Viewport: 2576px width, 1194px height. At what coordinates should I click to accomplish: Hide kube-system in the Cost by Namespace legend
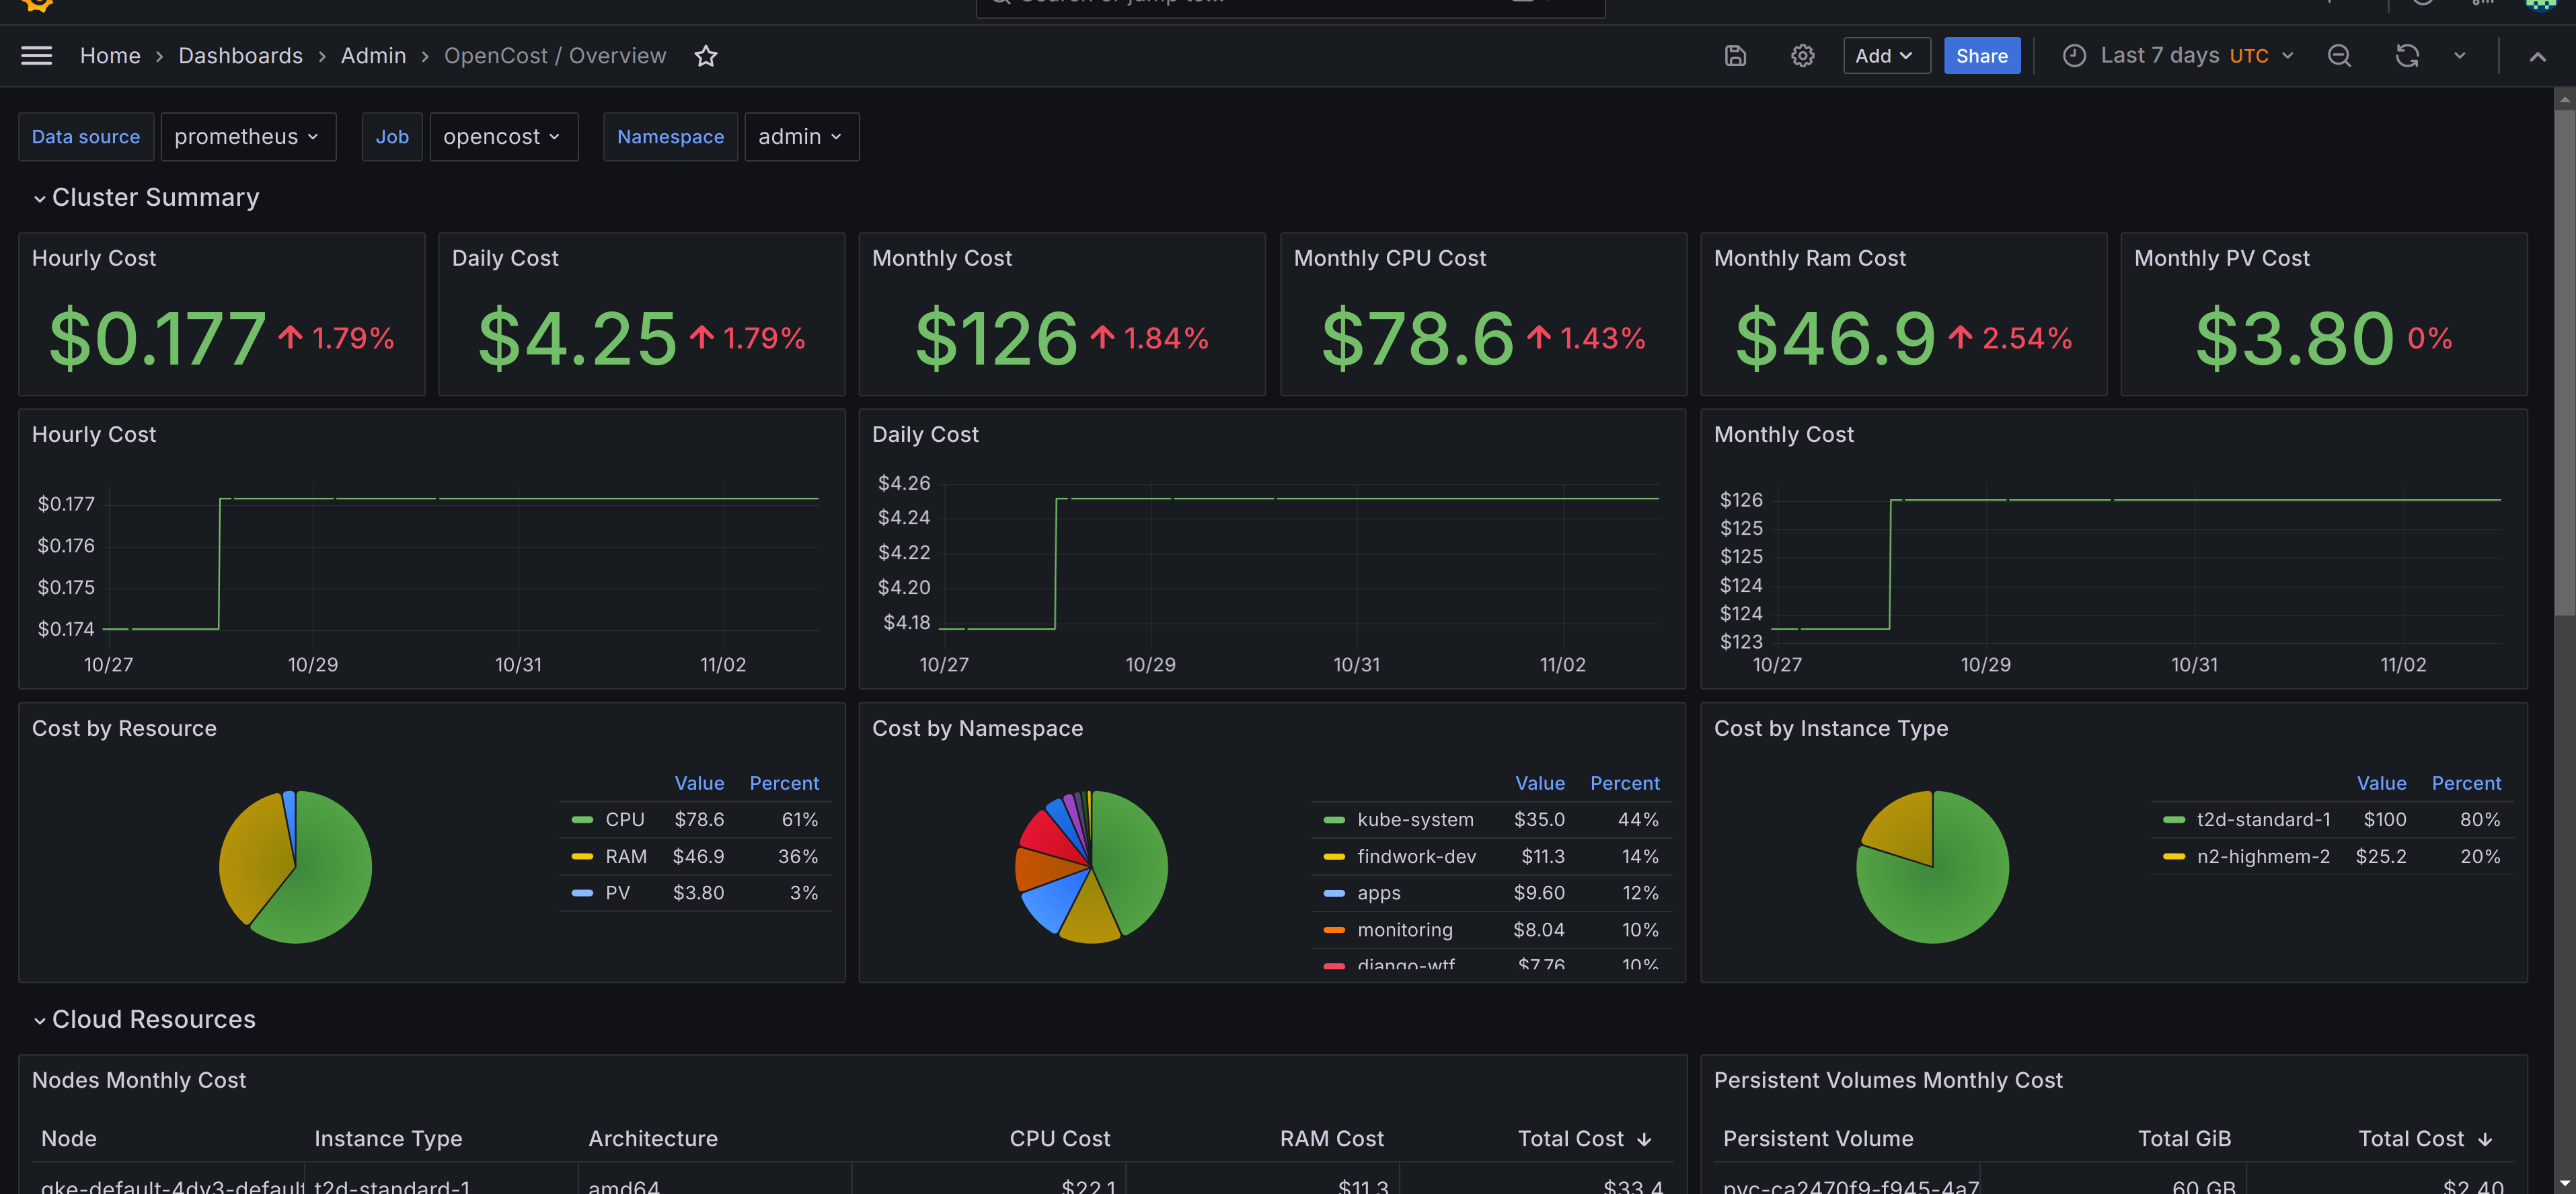coord(1415,819)
